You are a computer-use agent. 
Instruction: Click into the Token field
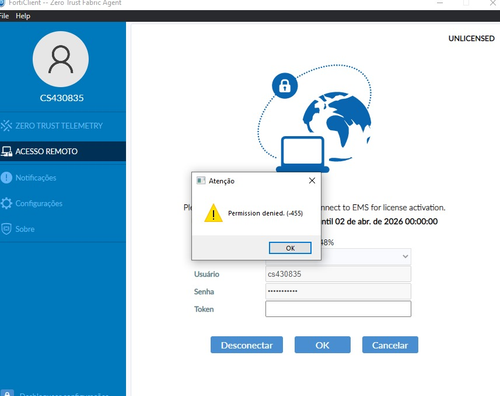click(x=338, y=309)
